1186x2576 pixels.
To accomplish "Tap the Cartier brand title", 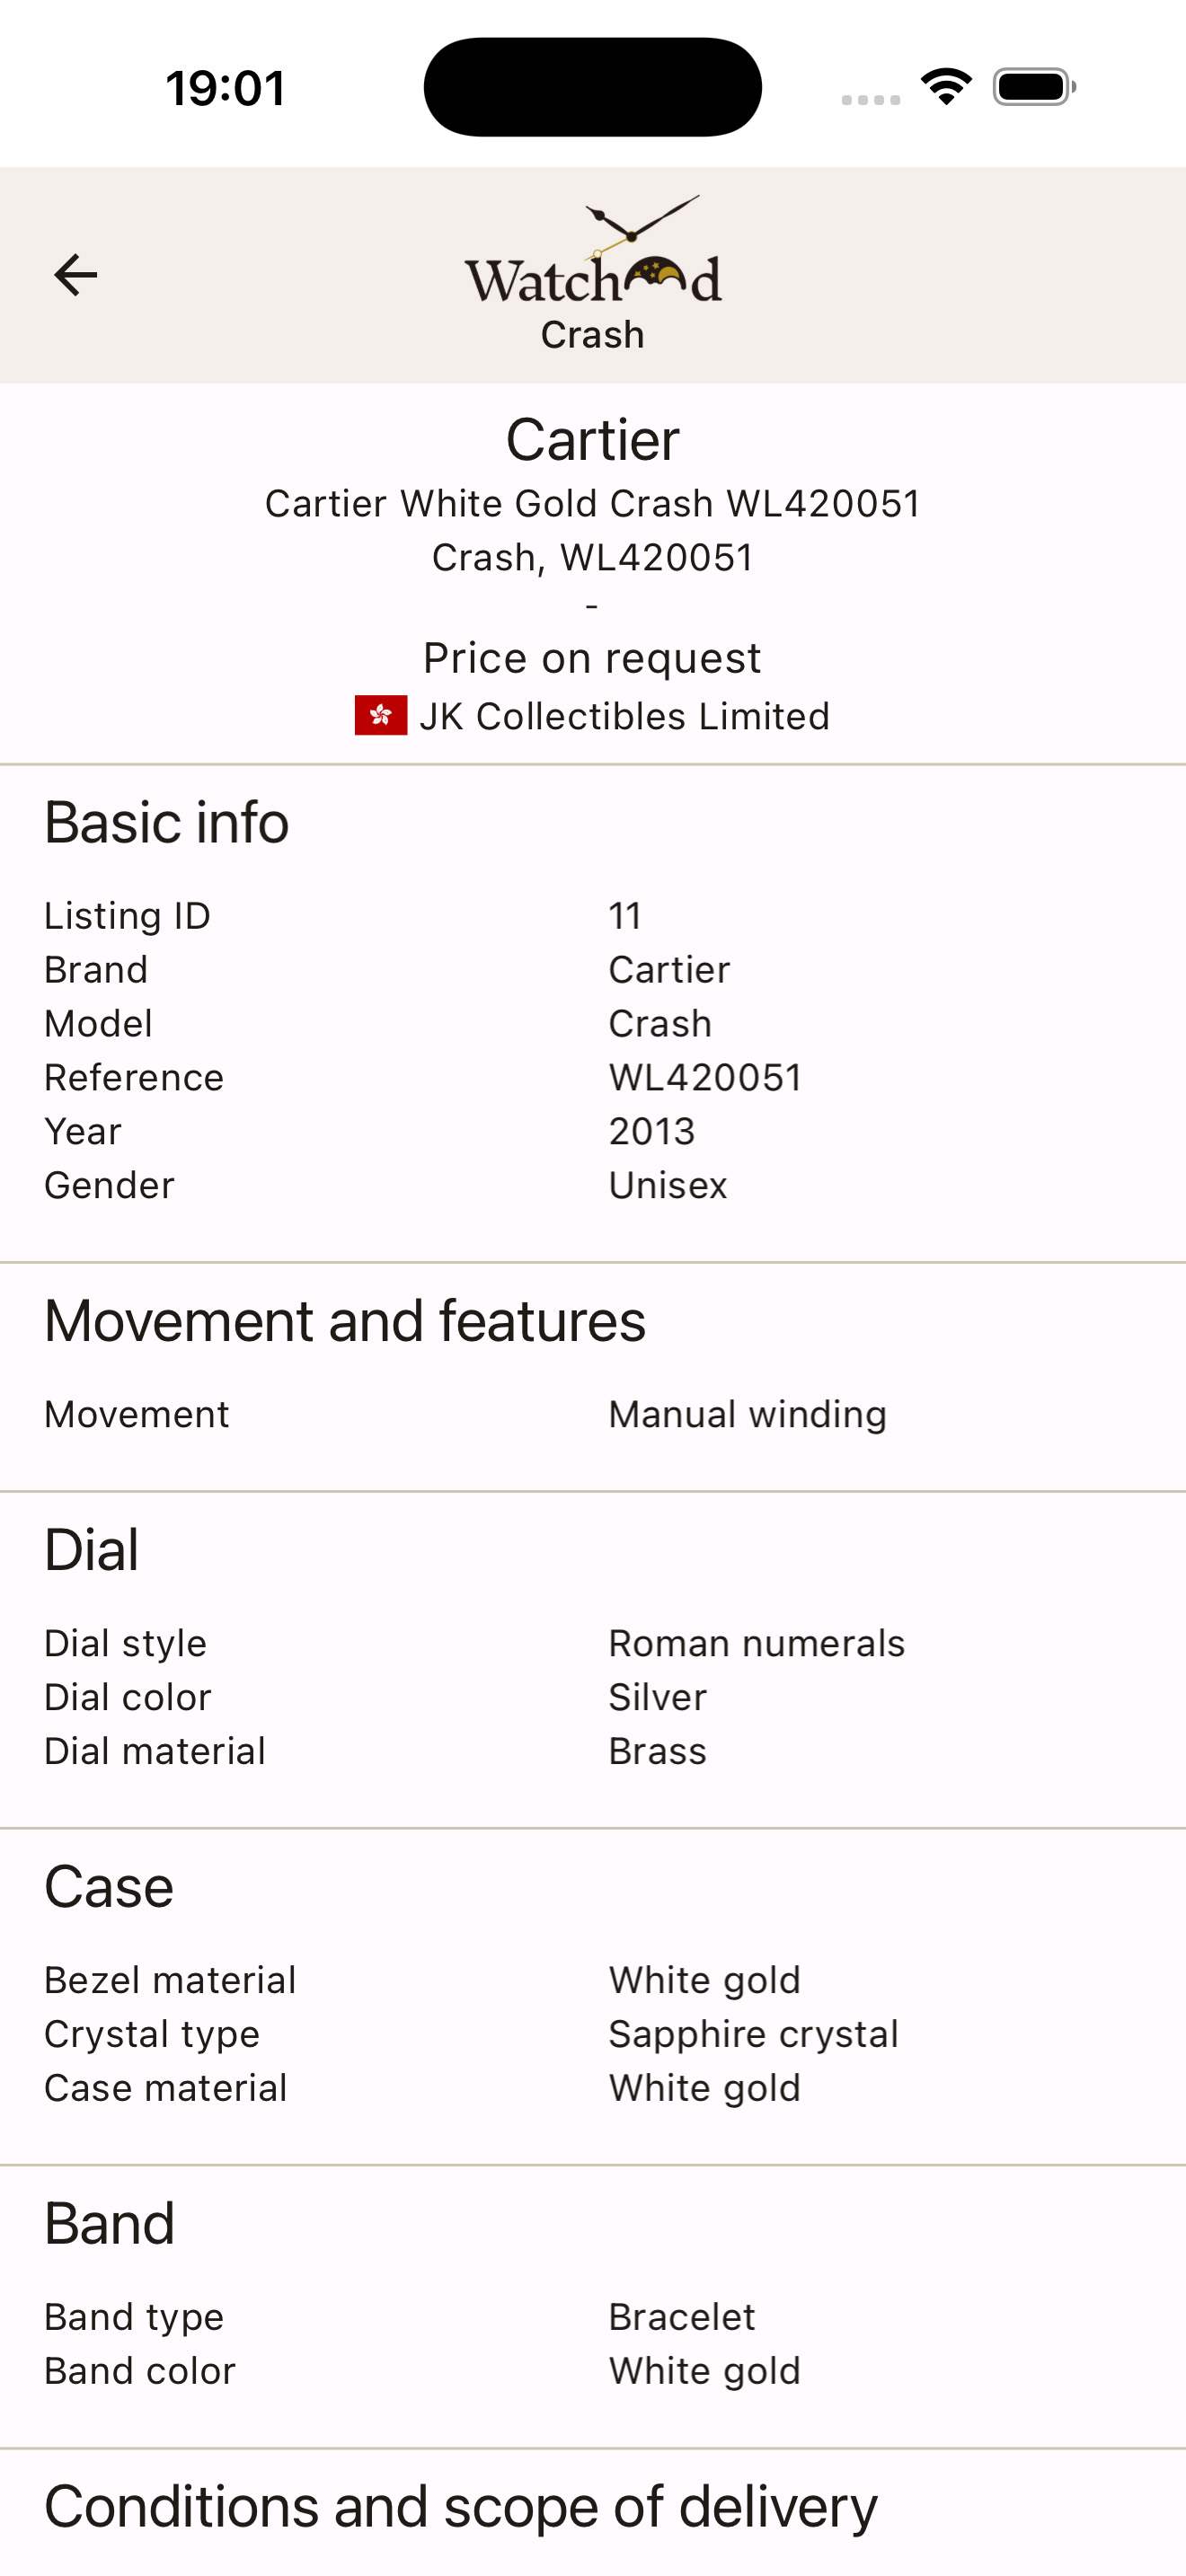I will (592, 440).
